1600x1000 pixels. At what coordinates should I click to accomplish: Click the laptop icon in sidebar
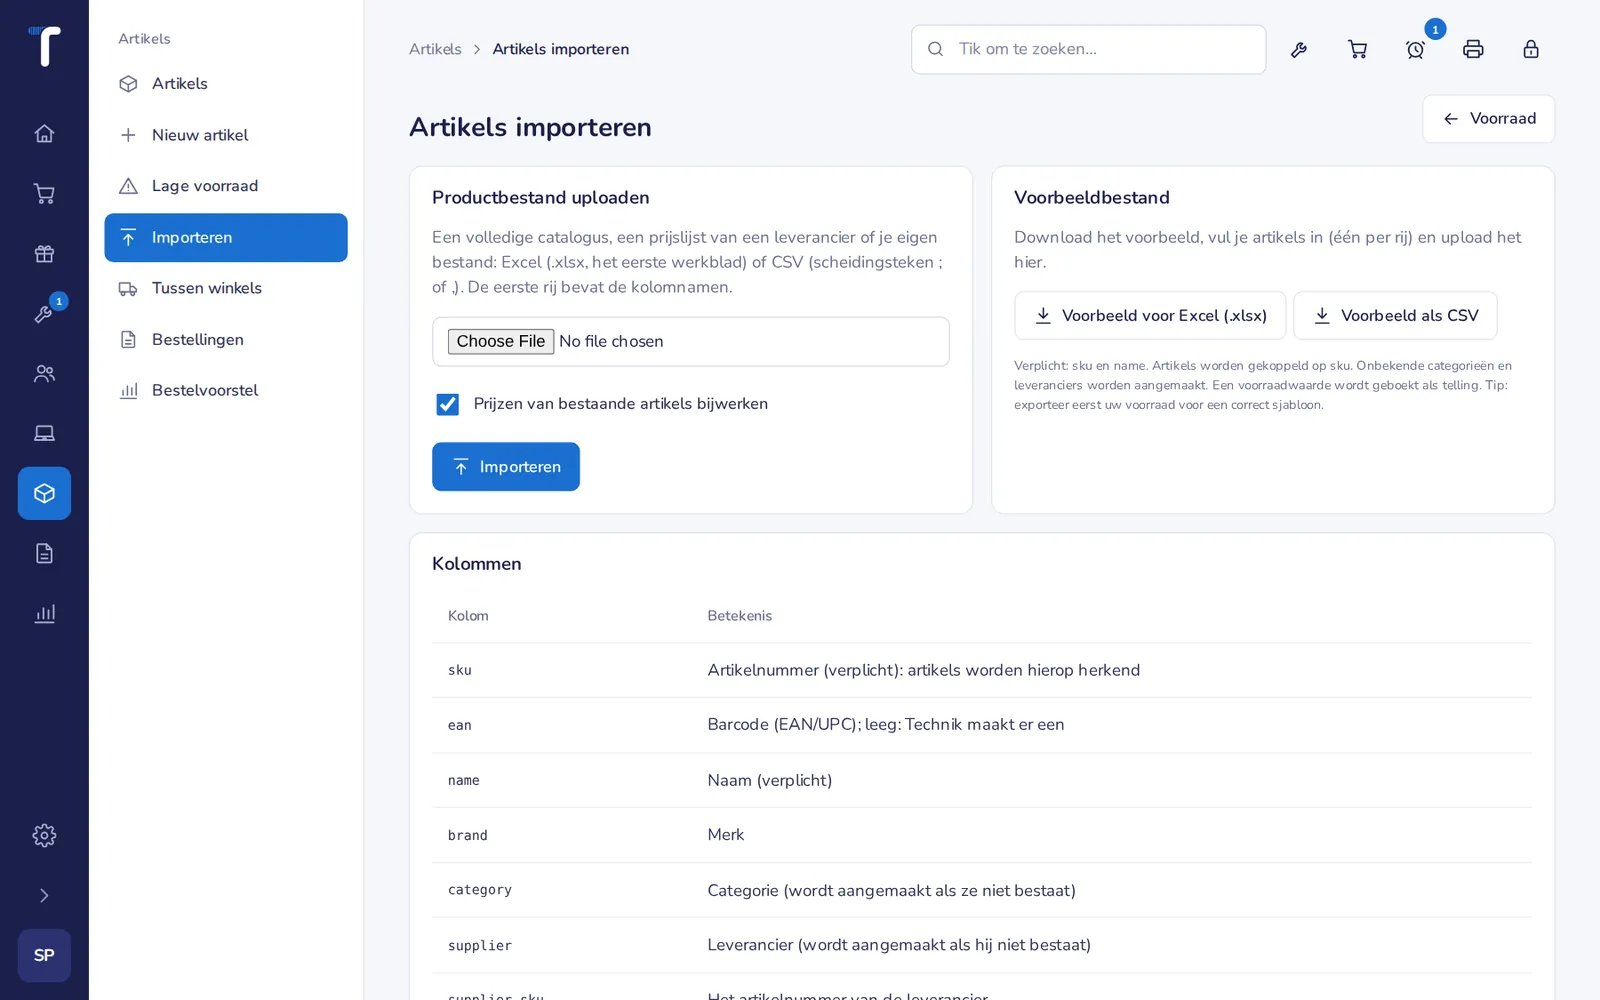click(44, 433)
